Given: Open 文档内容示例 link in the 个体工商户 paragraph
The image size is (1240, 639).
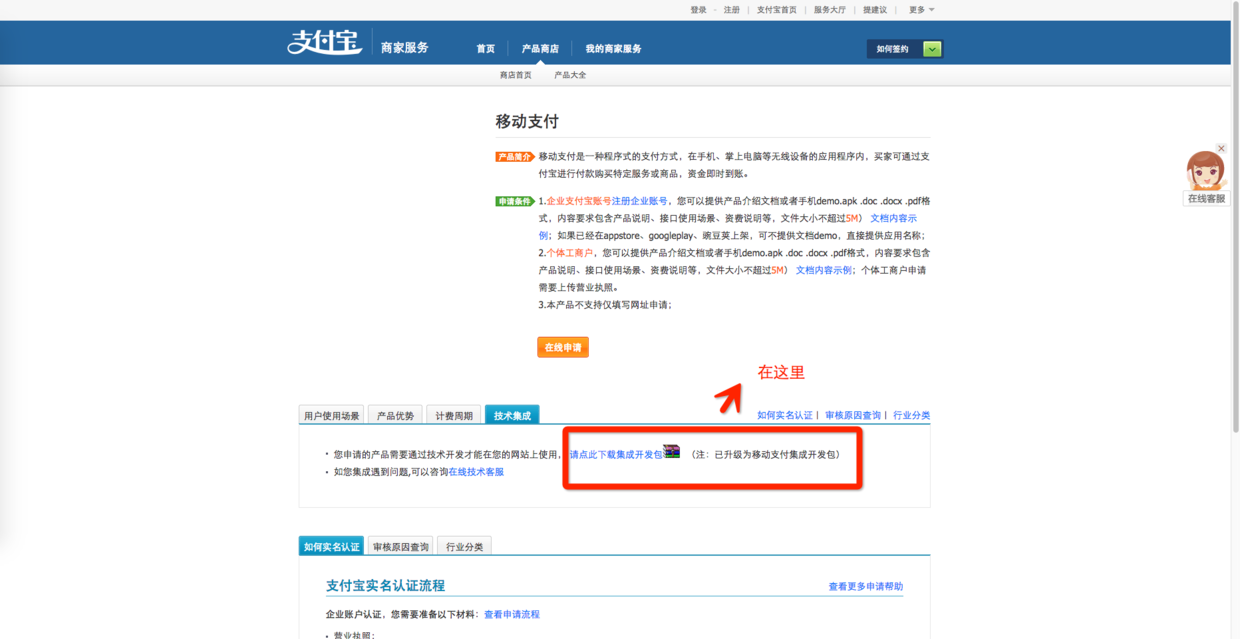Looking at the screenshot, I should (x=824, y=270).
